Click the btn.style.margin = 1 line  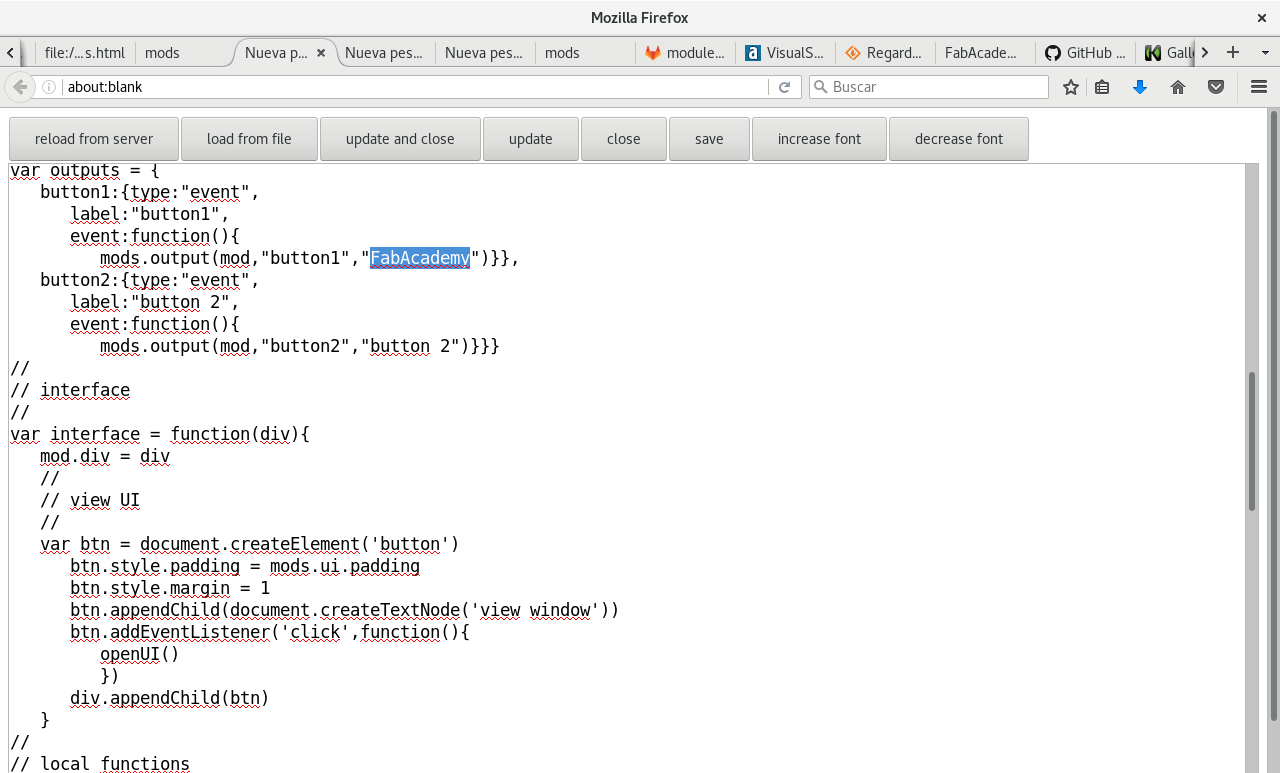[170, 588]
